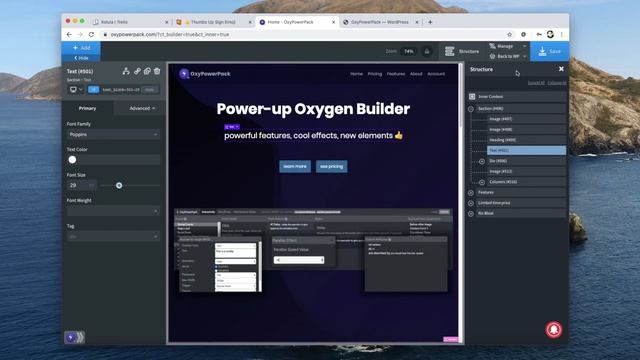The height and width of the screenshot is (360, 640).
Task: Select Image #512 in Structure tree
Action: pos(527,171)
